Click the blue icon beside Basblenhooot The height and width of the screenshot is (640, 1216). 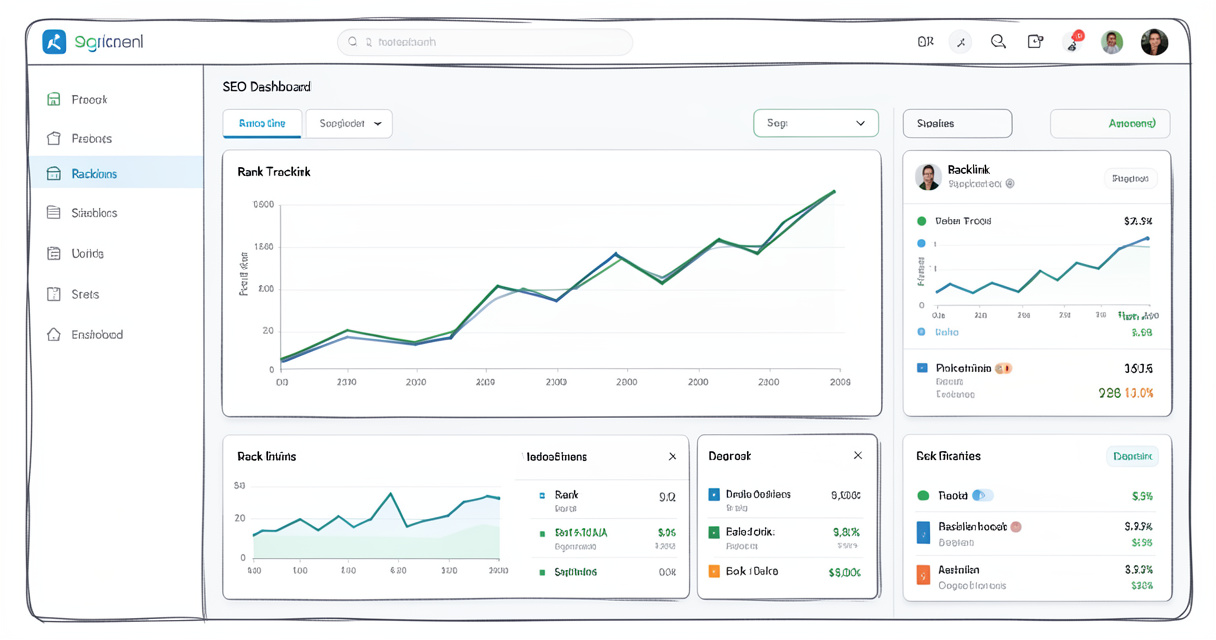point(923,532)
